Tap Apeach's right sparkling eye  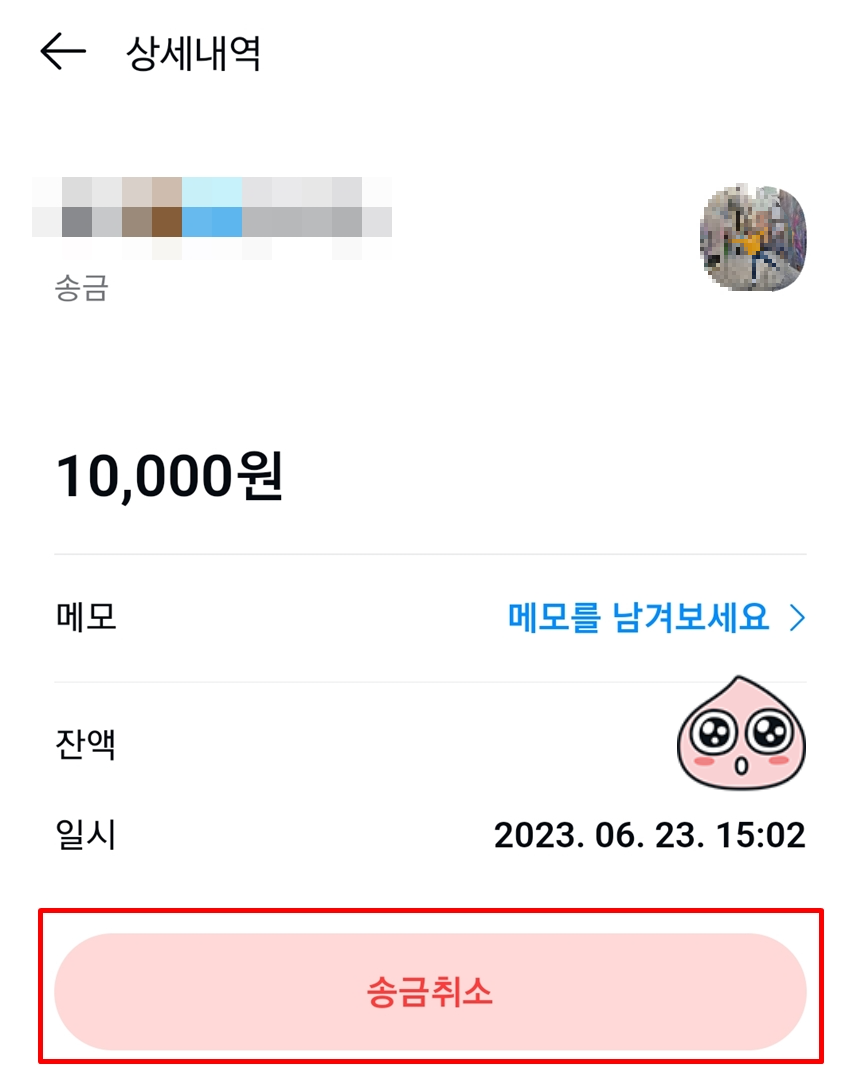[x=769, y=732]
